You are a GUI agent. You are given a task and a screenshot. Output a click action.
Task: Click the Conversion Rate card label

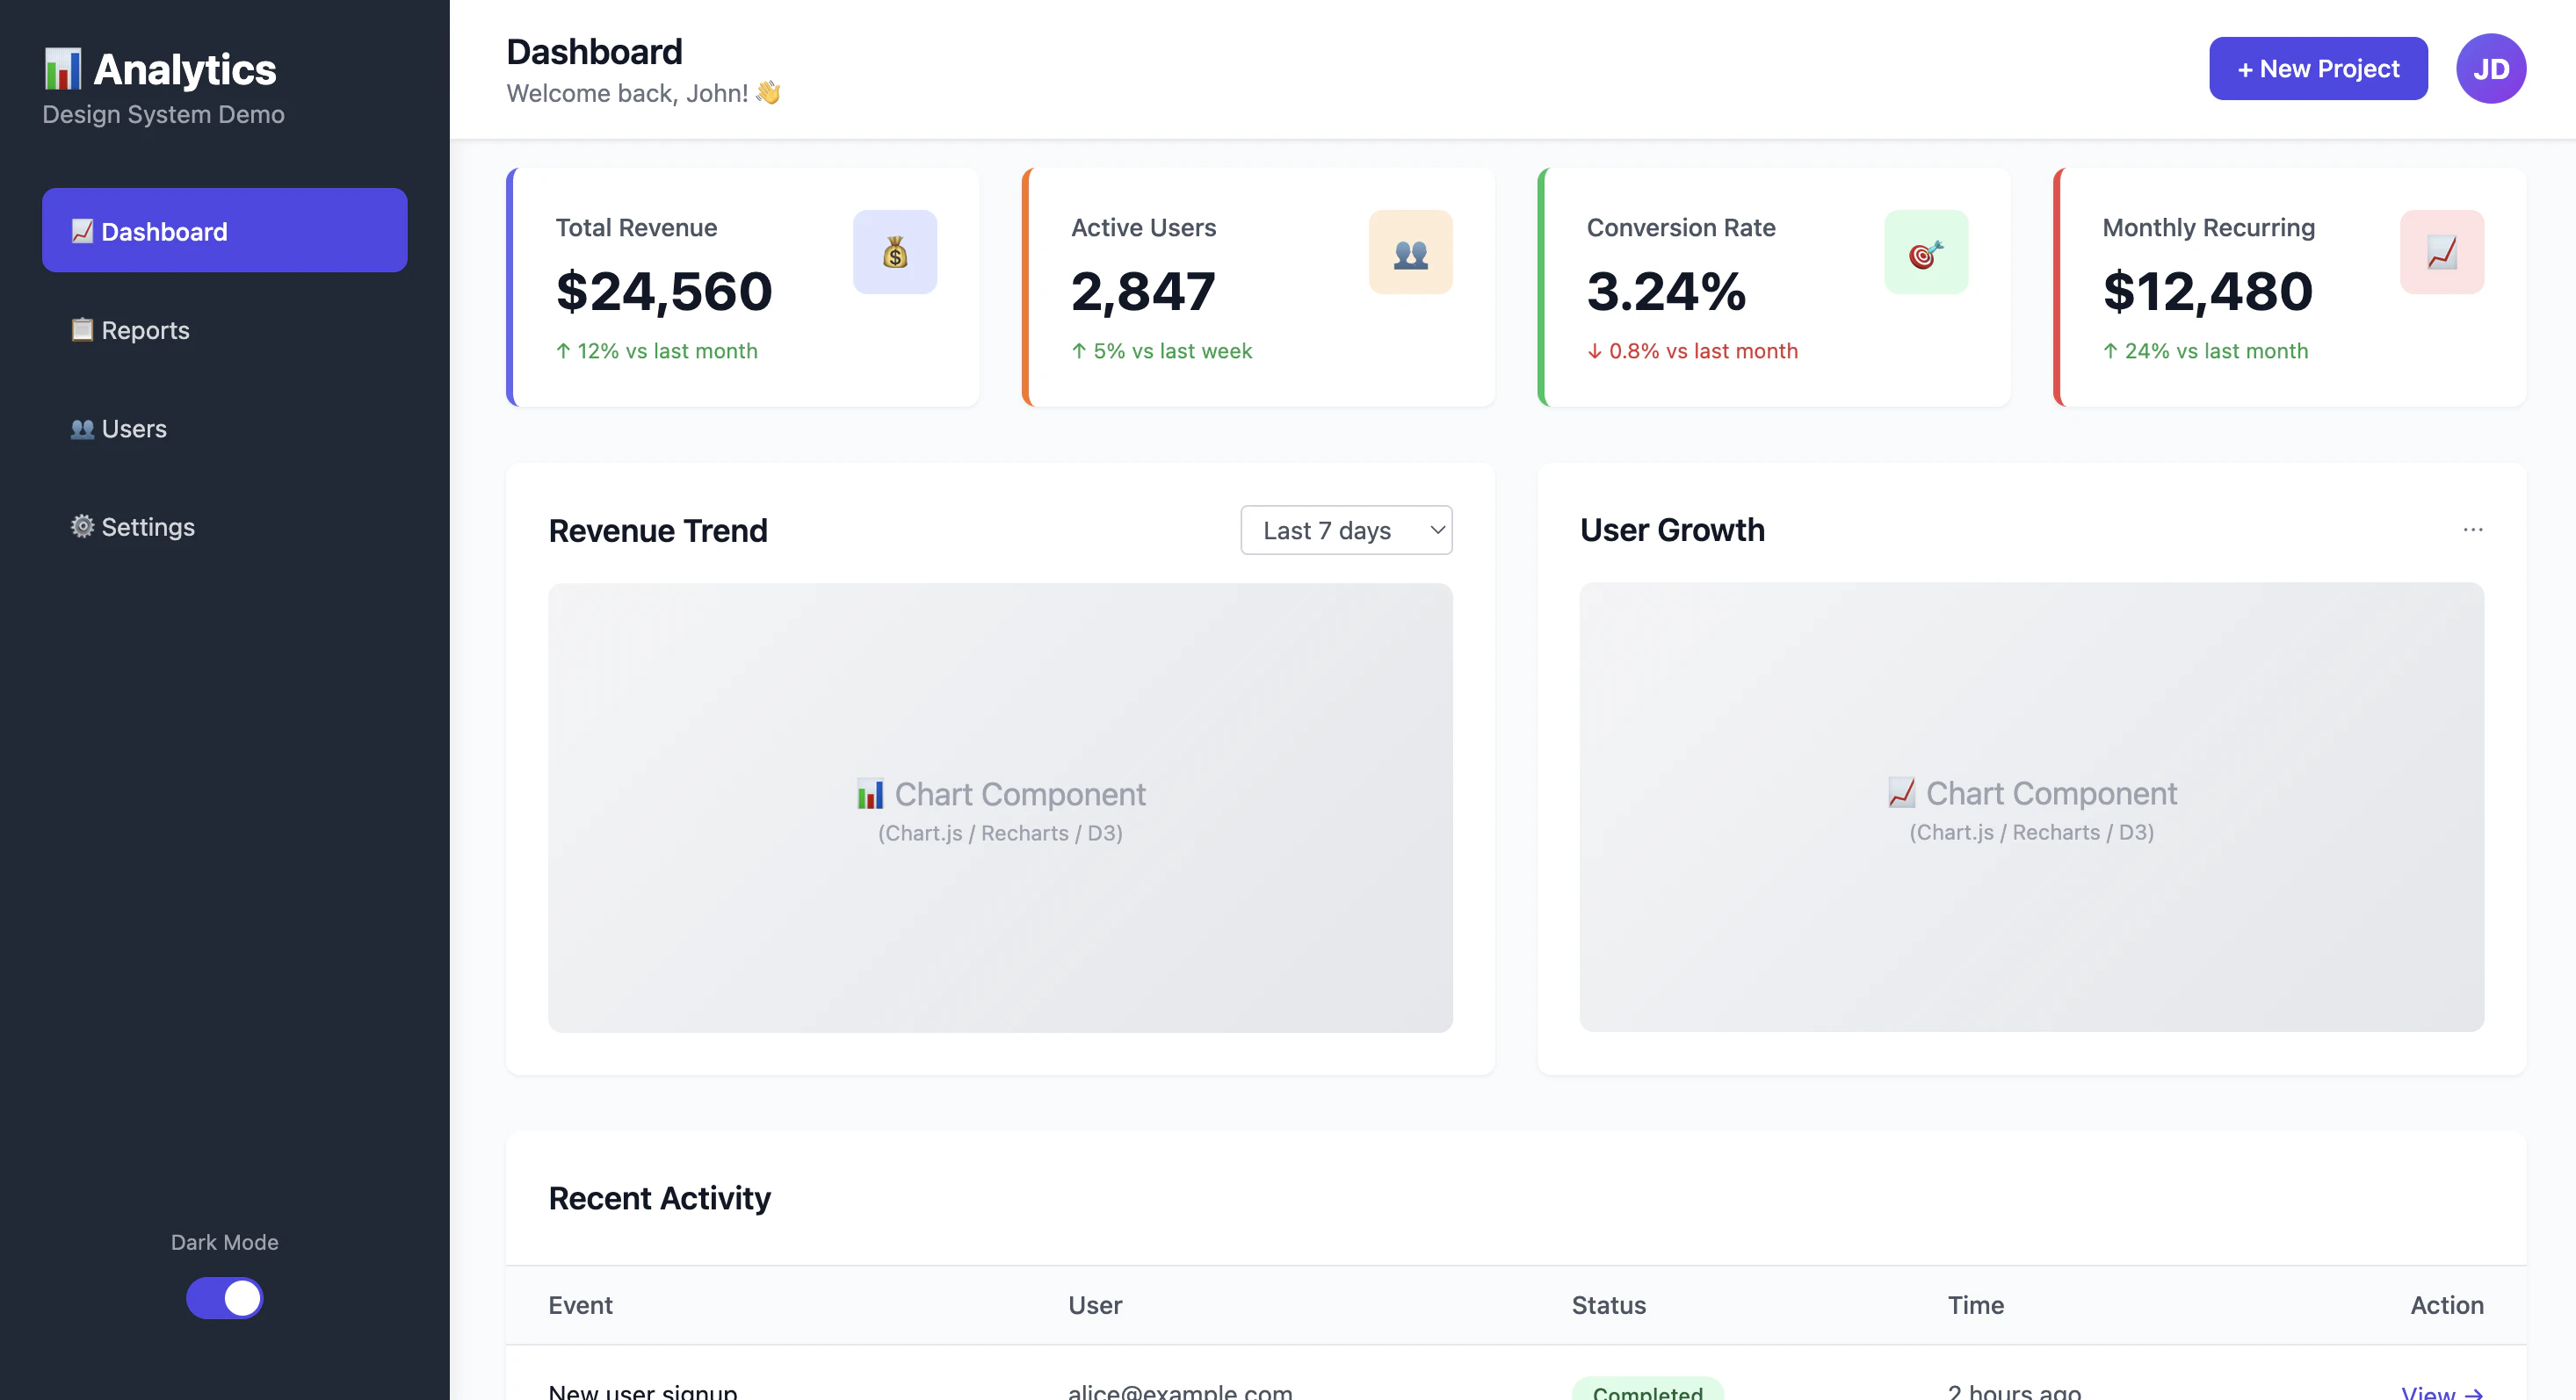click(1681, 228)
